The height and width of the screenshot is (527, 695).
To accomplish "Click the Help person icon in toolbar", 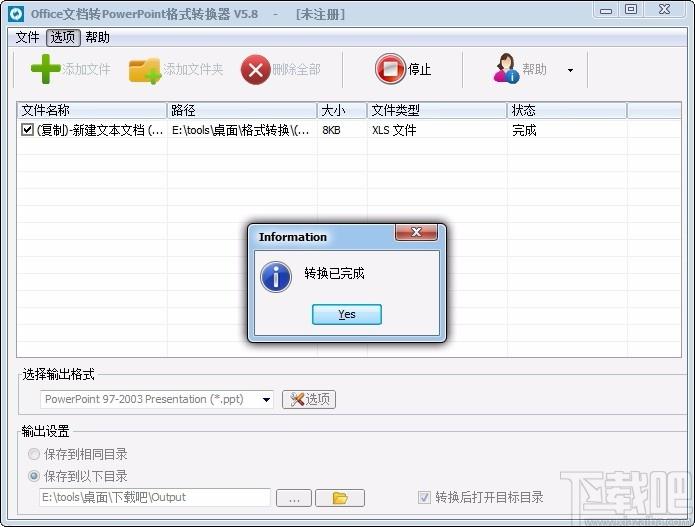I will coord(506,68).
